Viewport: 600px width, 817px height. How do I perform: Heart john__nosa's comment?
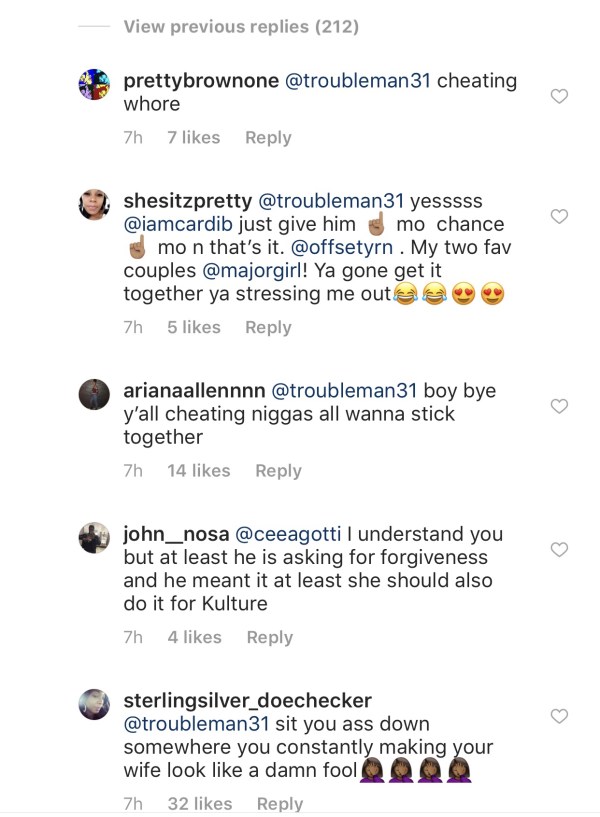click(560, 549)
